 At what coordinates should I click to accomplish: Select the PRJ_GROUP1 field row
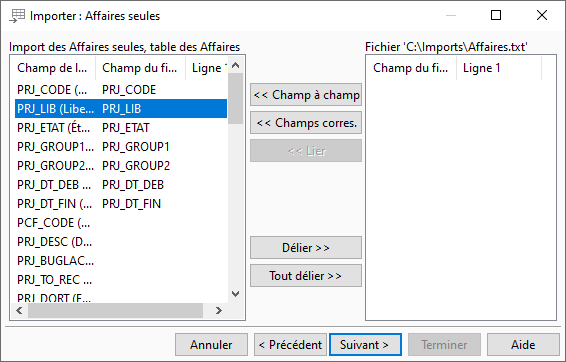coord(121,147)
